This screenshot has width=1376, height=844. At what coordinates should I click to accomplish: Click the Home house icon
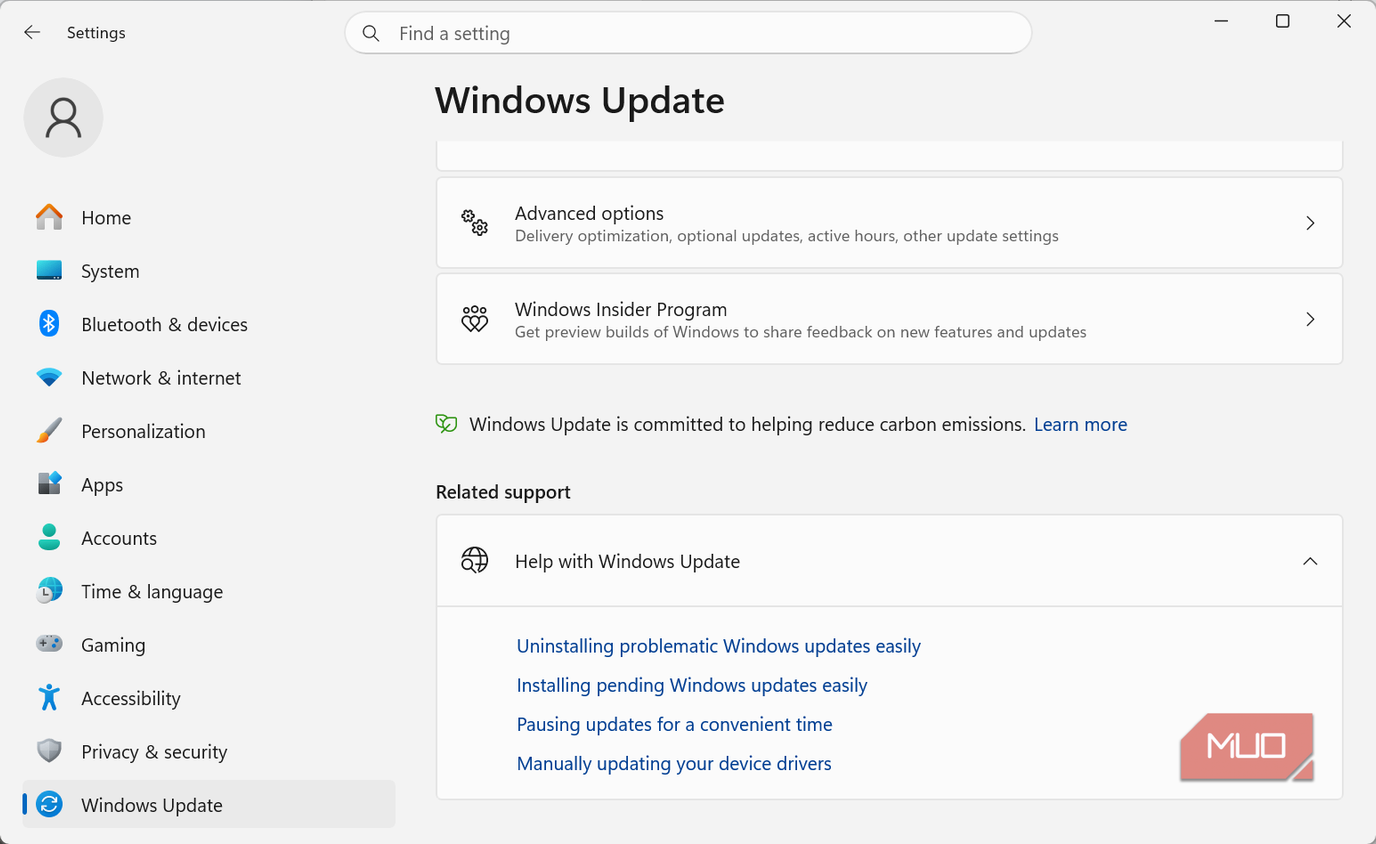(x=49, y=217)
